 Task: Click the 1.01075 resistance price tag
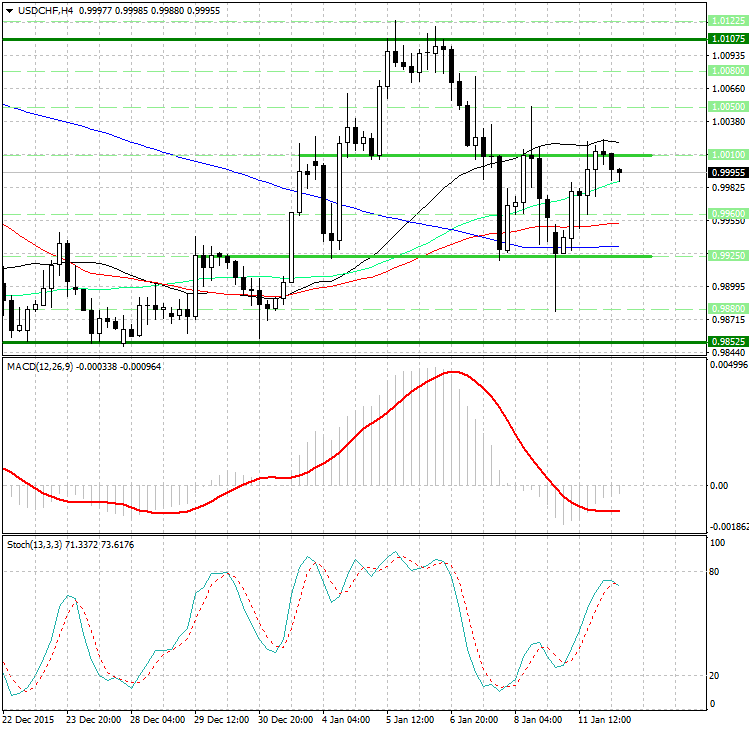[726, 39]
